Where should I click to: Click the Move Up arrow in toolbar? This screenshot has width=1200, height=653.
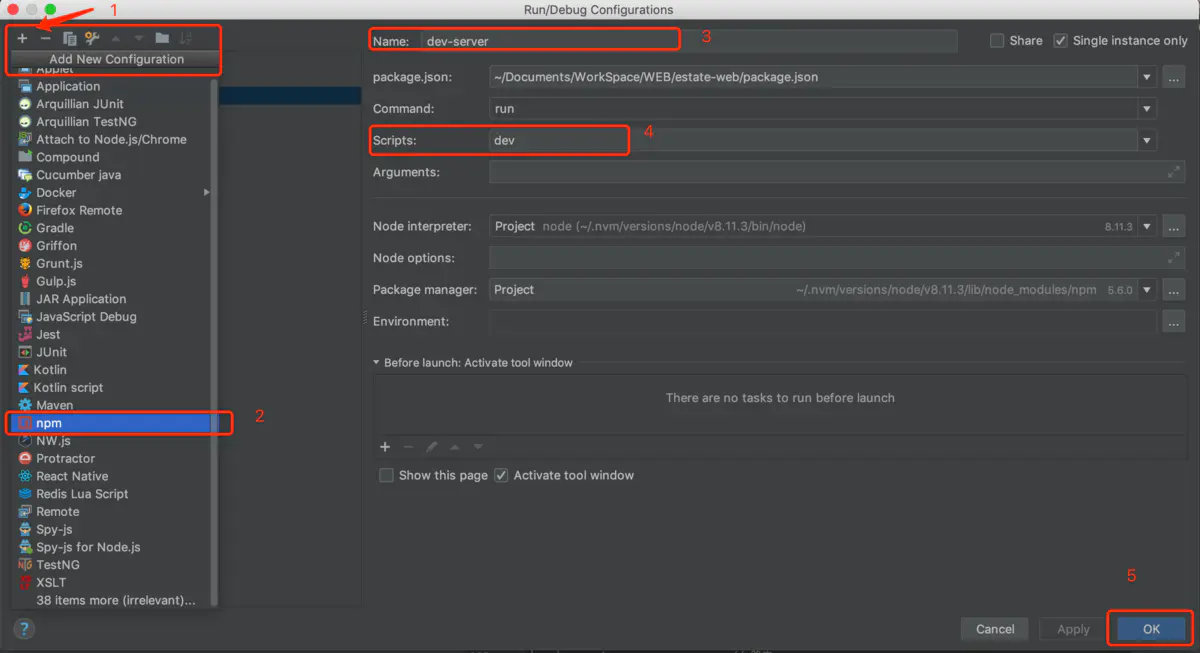(116, 38)
